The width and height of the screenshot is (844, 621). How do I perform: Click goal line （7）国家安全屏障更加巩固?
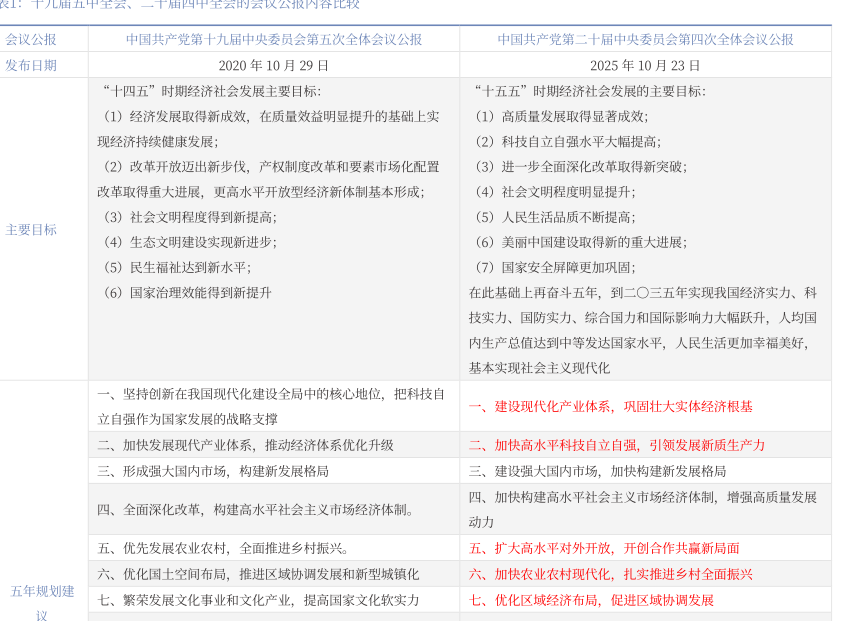click(554, 267)
